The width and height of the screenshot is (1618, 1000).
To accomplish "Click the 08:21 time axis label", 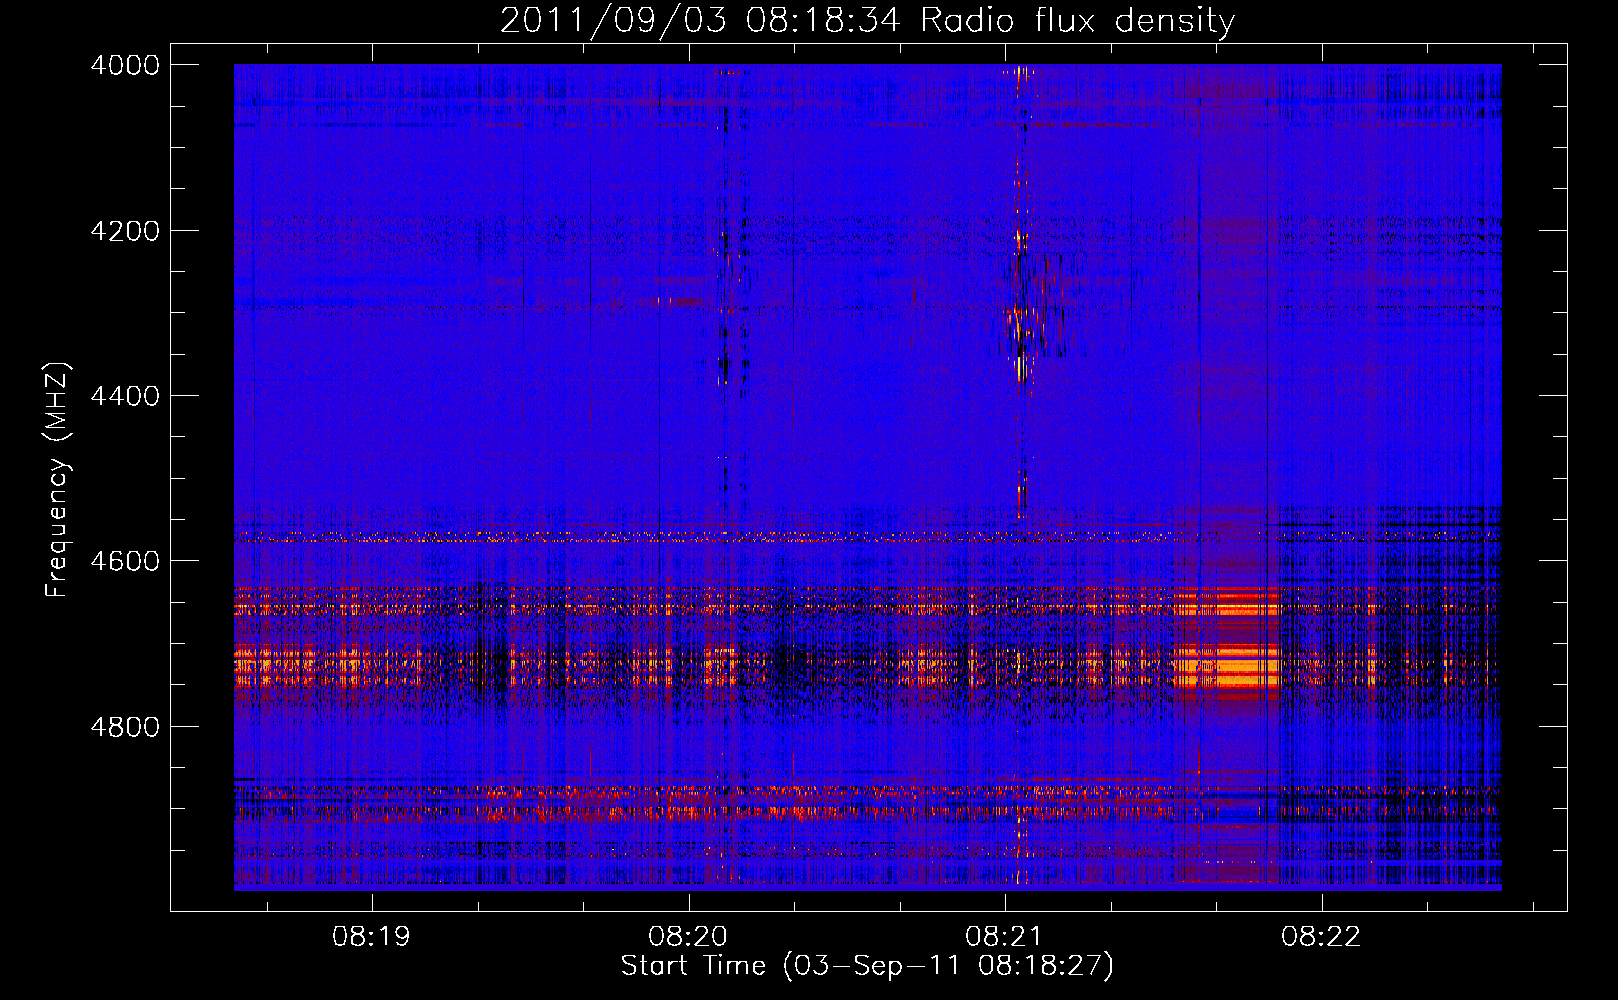I will click(1004, 937).
